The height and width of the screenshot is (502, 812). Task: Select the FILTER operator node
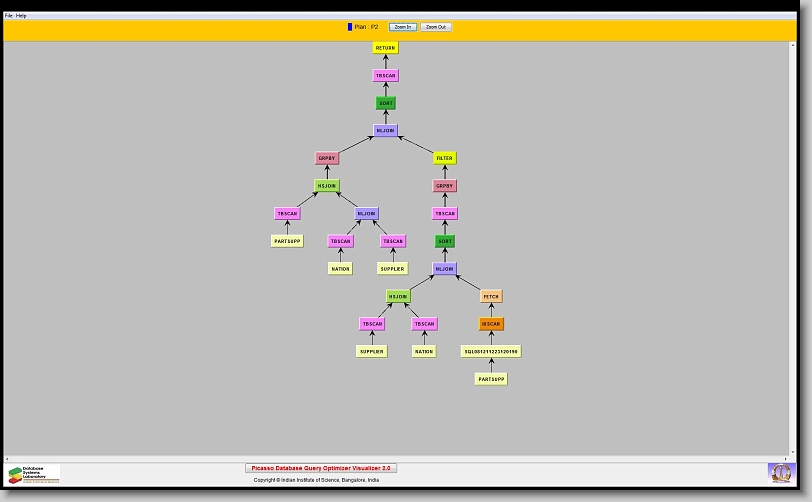coord(444,158)
